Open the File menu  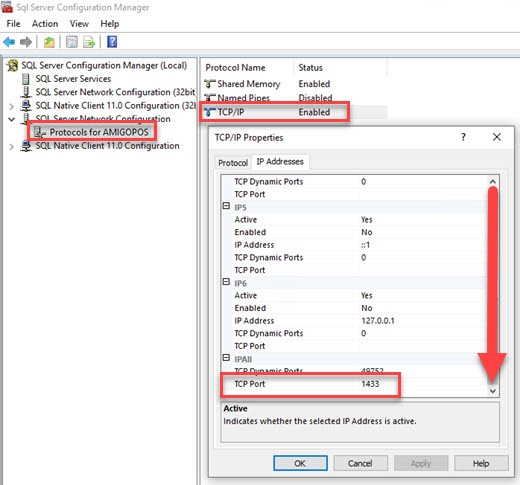[13, 24]
